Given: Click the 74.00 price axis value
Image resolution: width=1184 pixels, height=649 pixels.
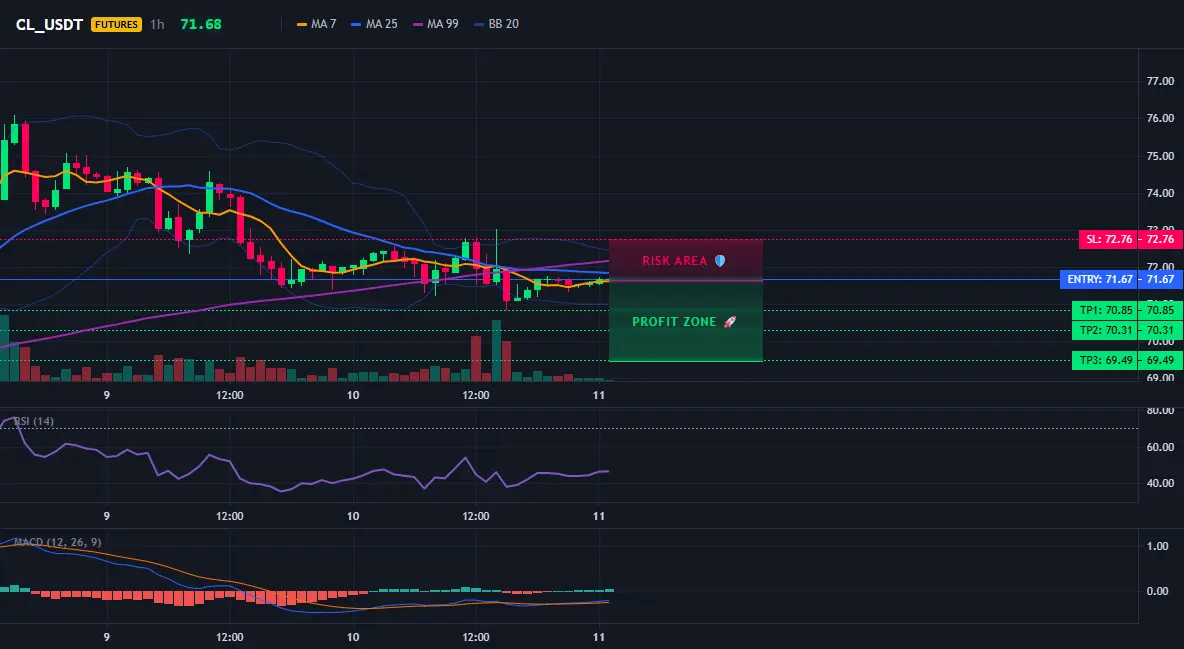Looking at the screenshot, I should tap(1160, 193).
